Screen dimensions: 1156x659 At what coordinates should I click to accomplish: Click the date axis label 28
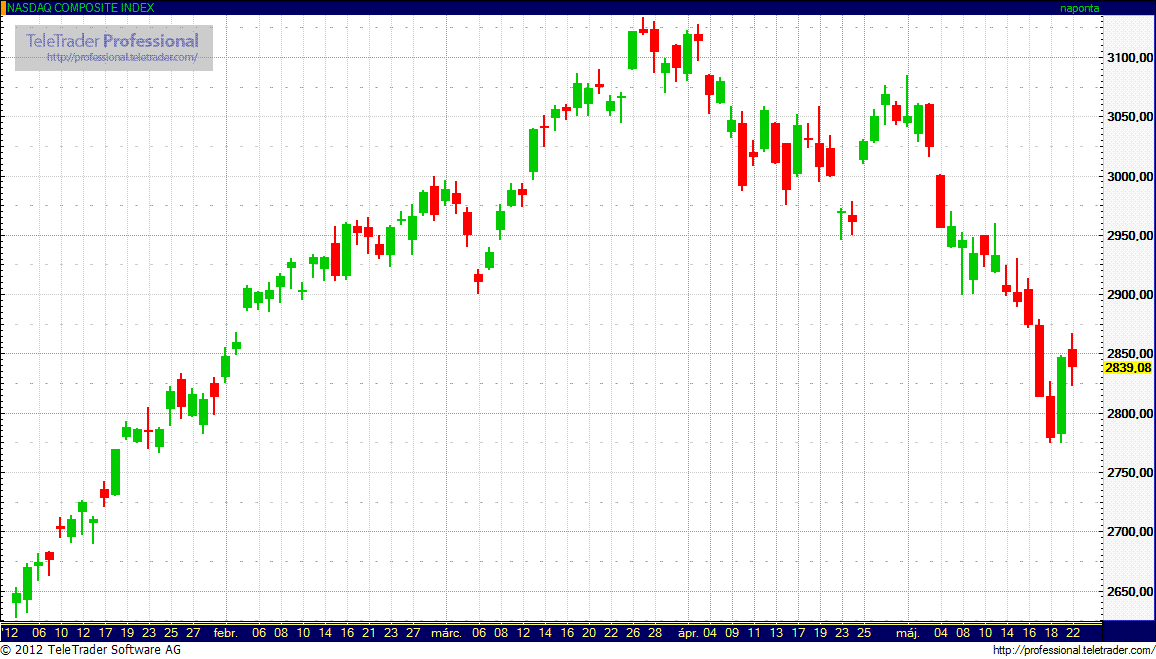[655, 632]
